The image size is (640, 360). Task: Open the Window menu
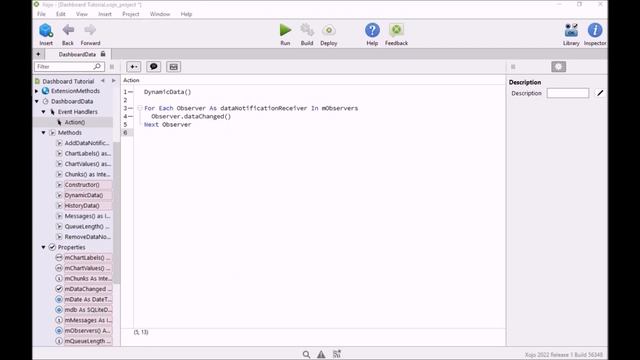point(160,14)
